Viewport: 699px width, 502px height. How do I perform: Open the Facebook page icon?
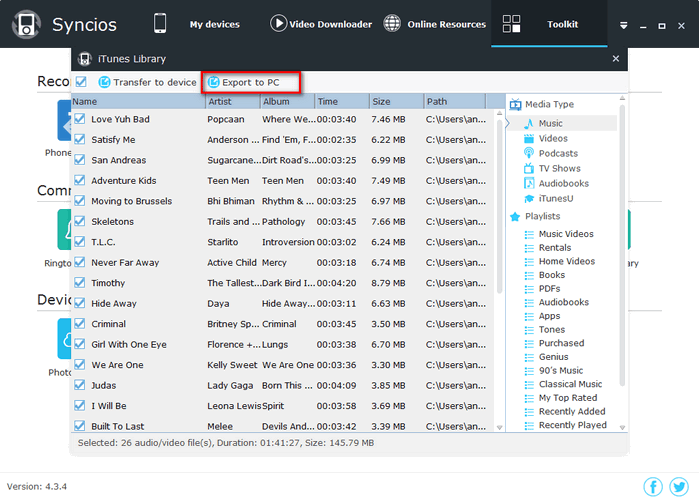click(x=653, y=486)
